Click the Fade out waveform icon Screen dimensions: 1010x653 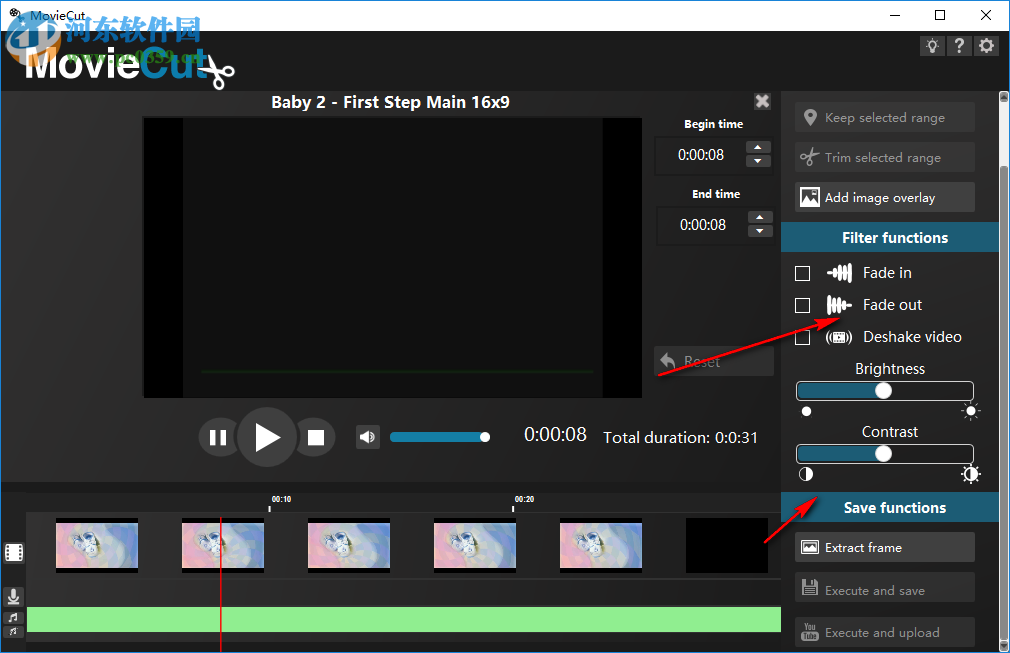click(x=839, y=305)
